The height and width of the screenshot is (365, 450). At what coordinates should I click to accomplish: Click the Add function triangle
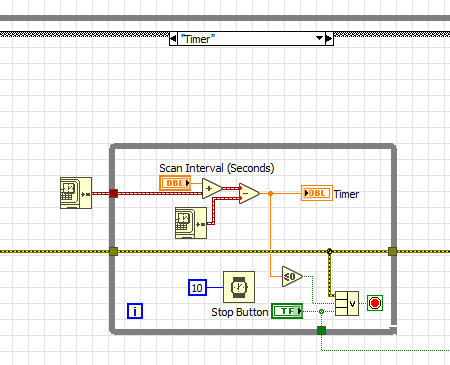(212, 188)
